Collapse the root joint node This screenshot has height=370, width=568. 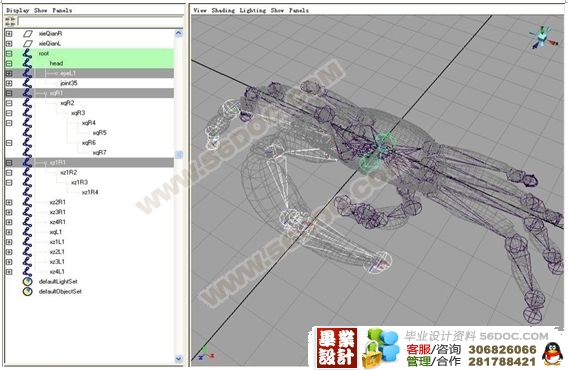click(x=9, y=54)
